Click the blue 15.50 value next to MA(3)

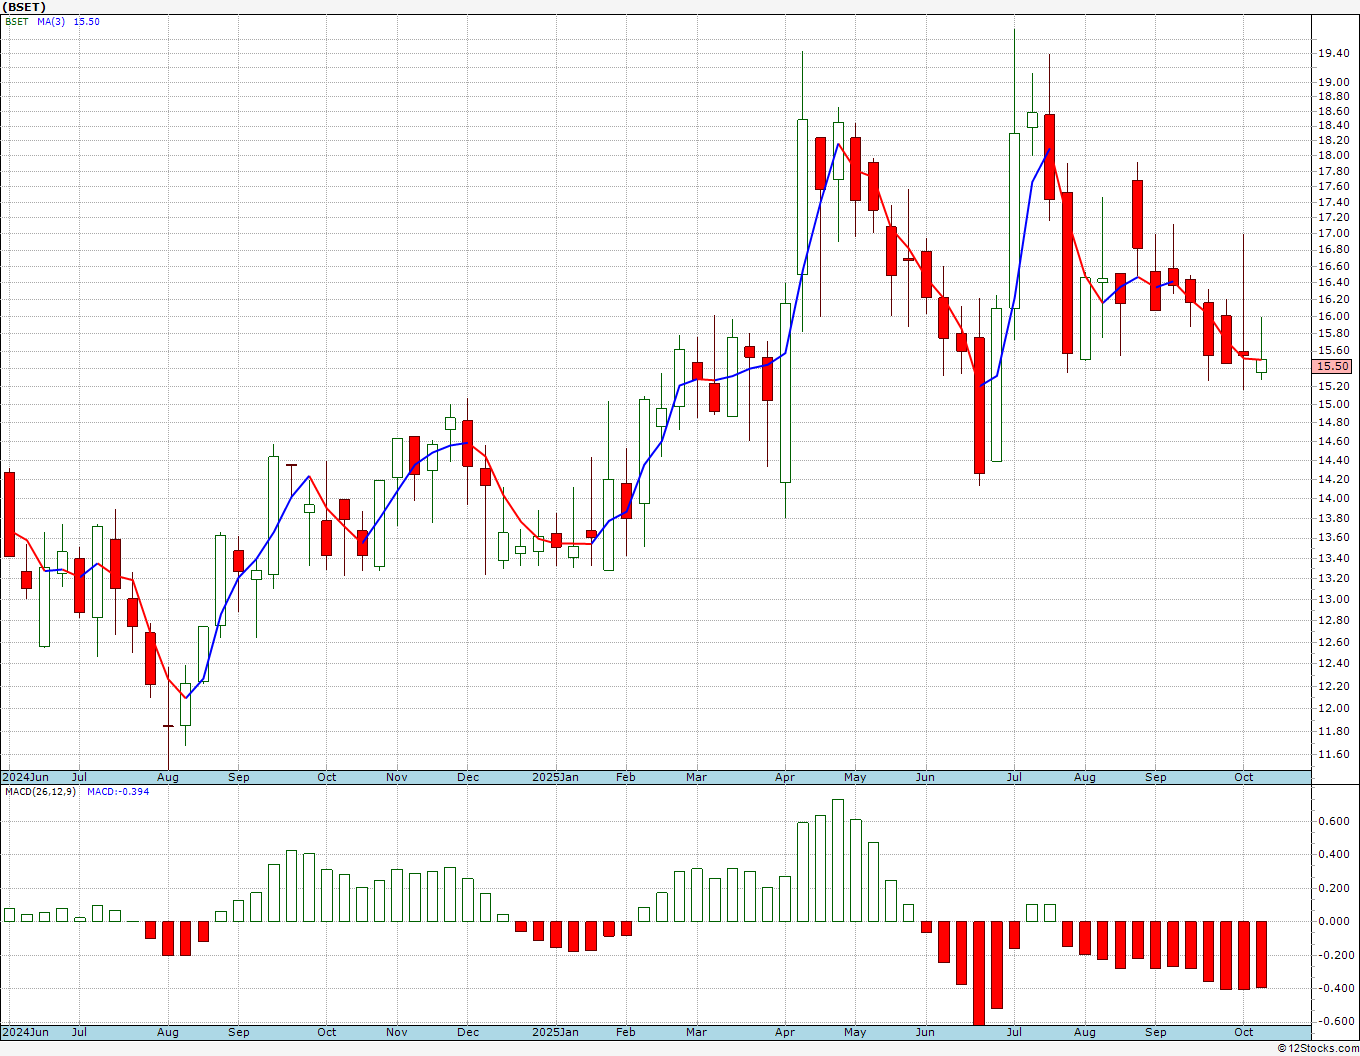[87, 21]
